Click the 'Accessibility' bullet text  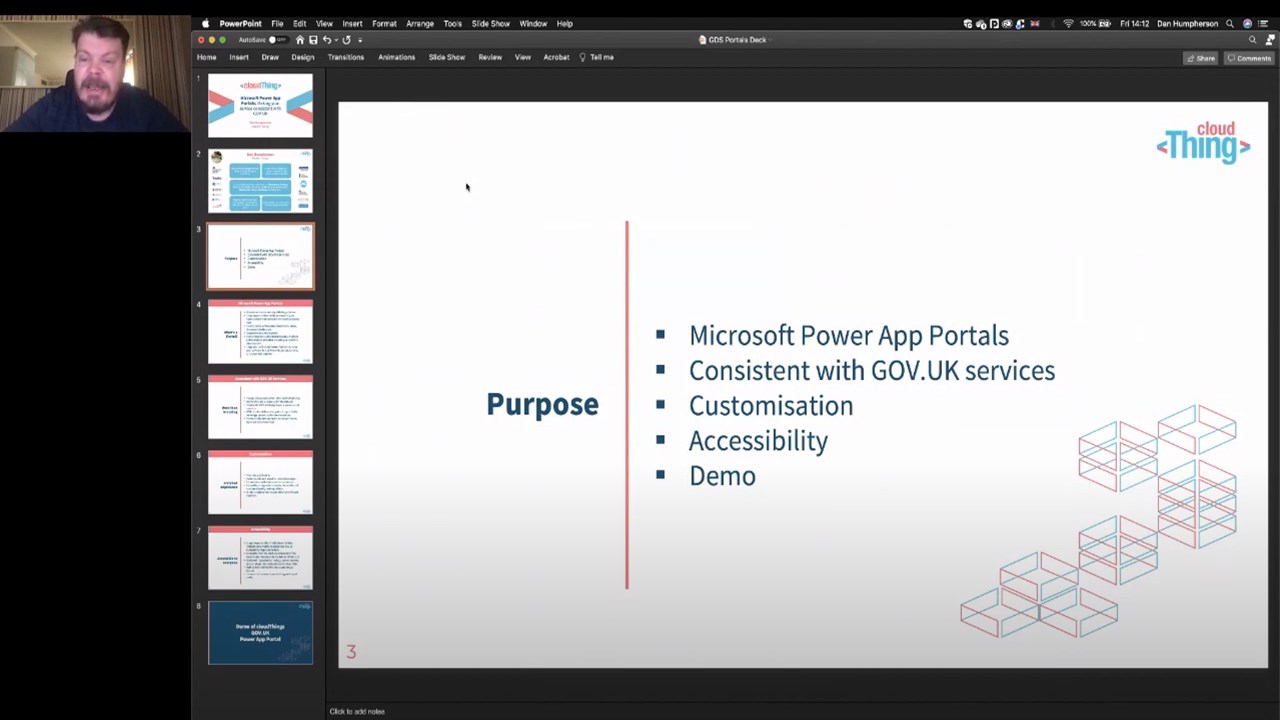point(758,441)
